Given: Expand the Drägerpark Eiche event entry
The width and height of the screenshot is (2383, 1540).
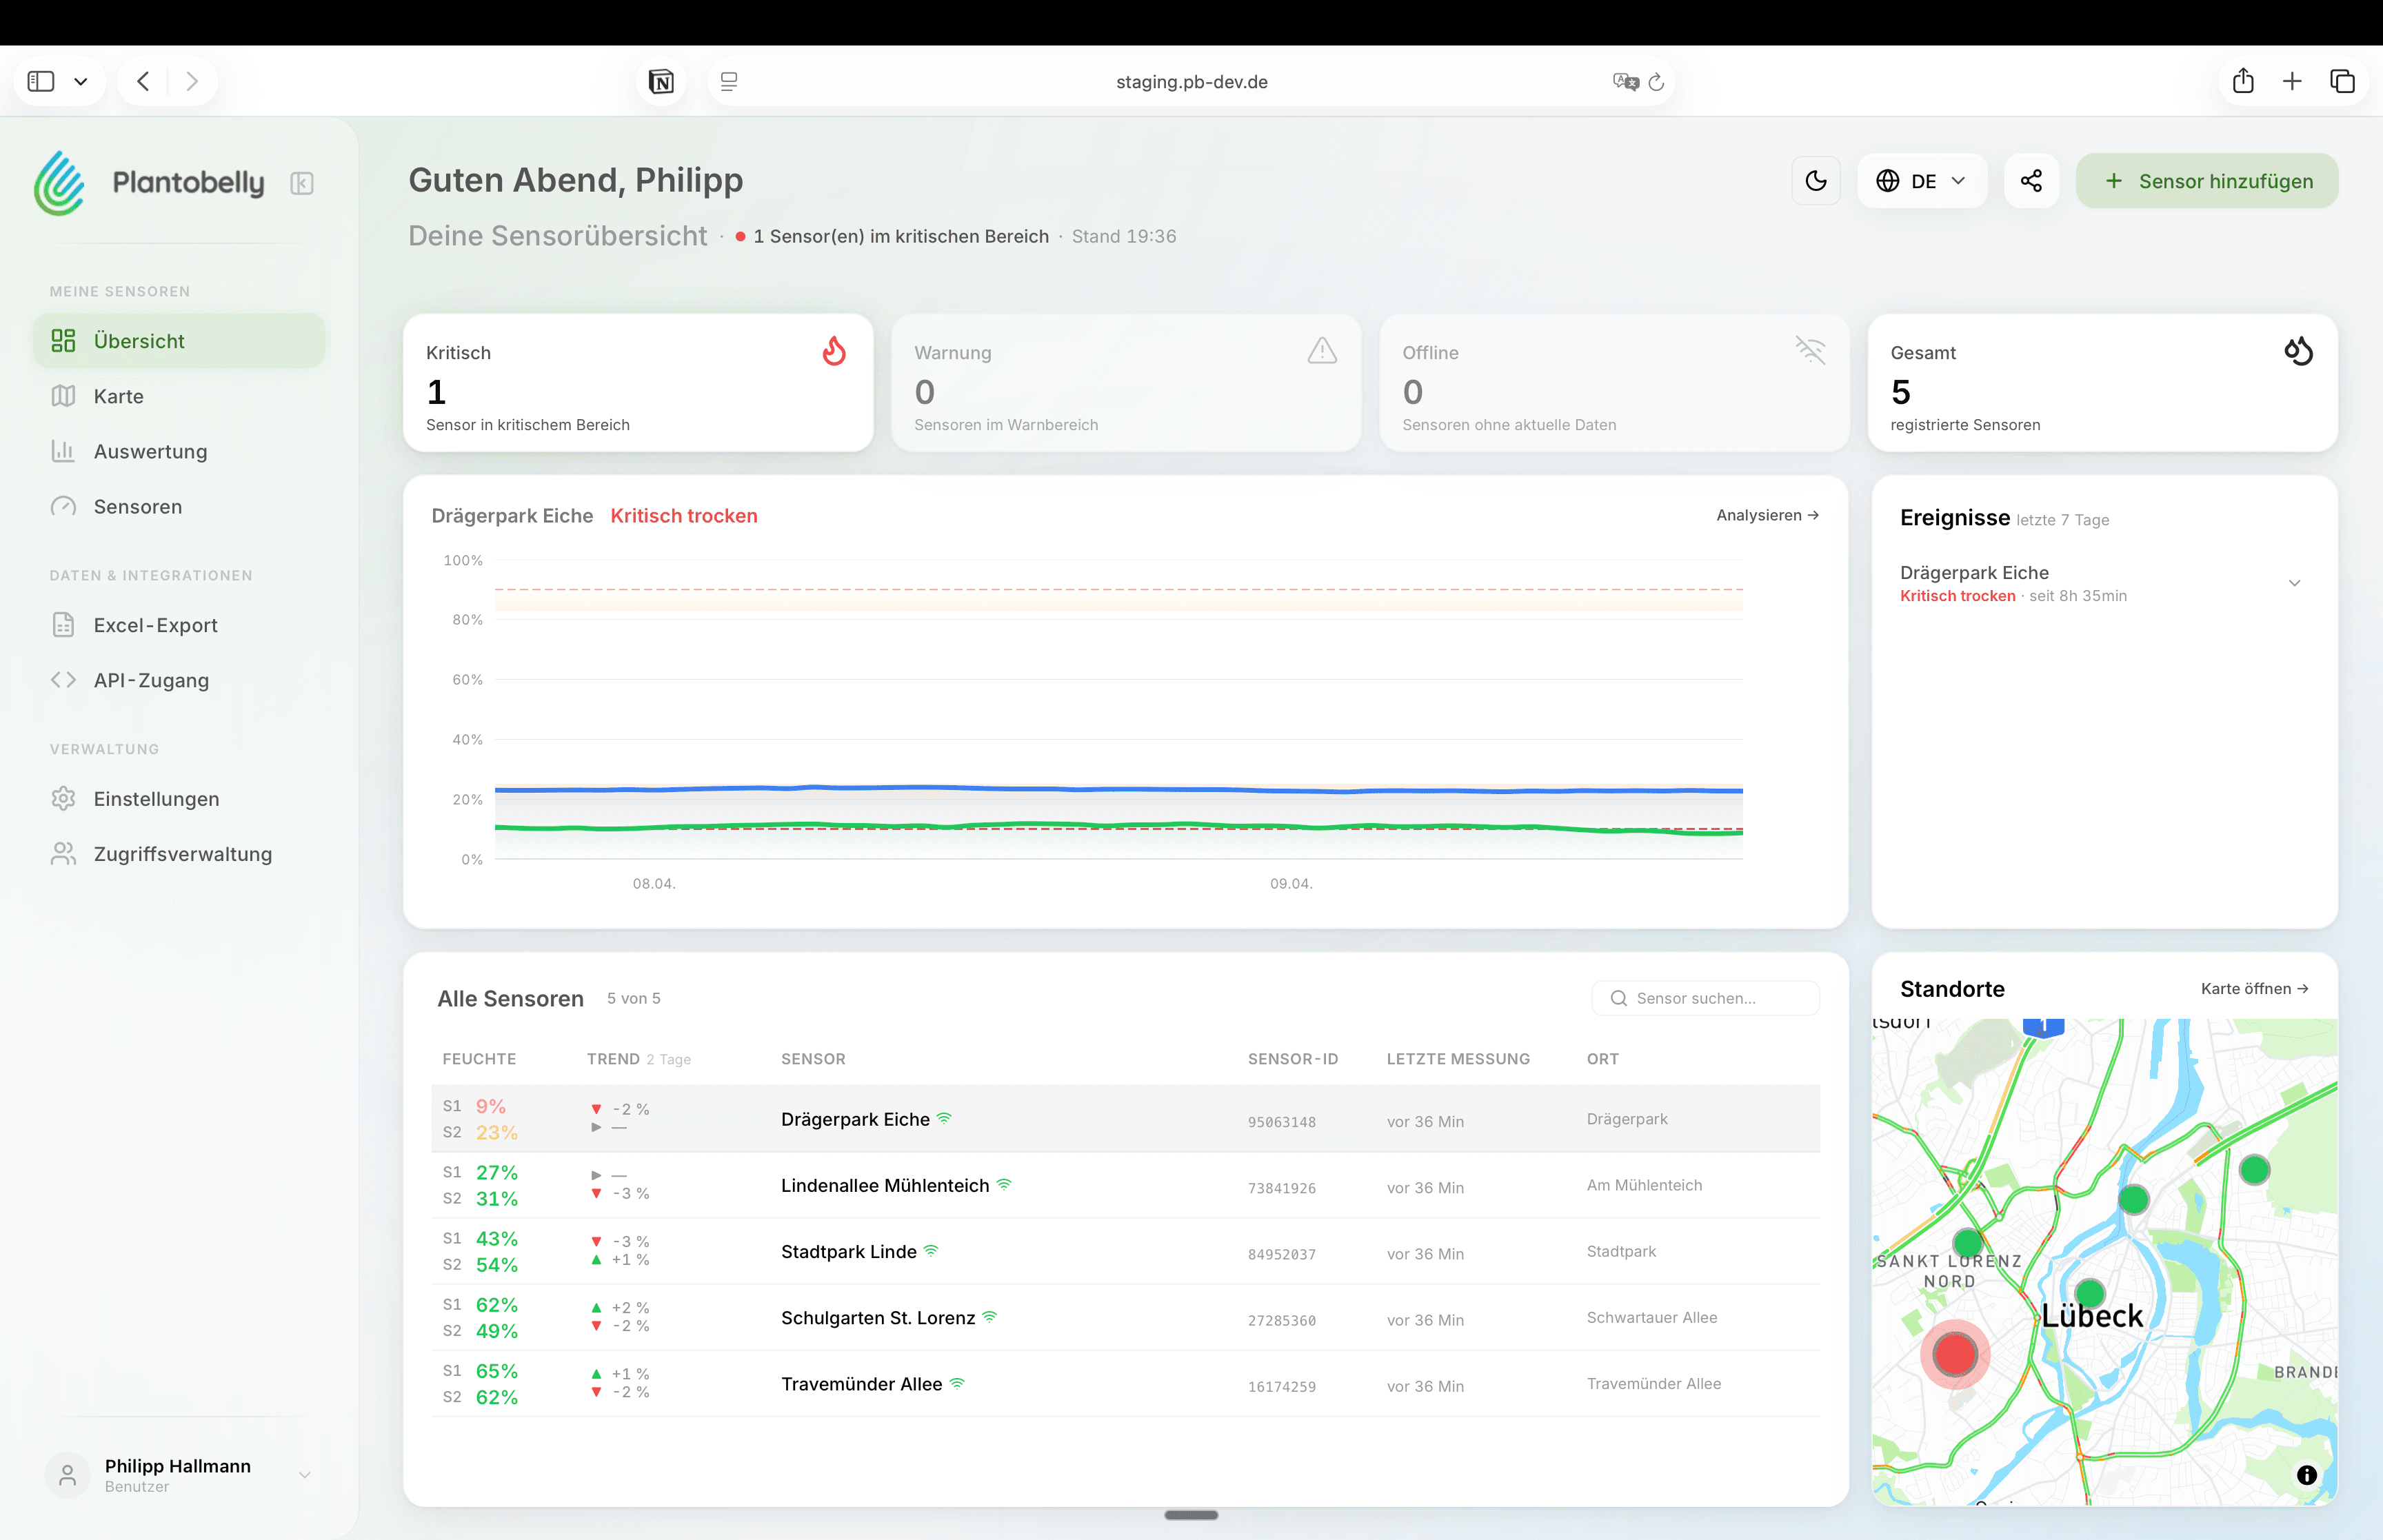Looking at the screenshot, I should coord(2294,583).
